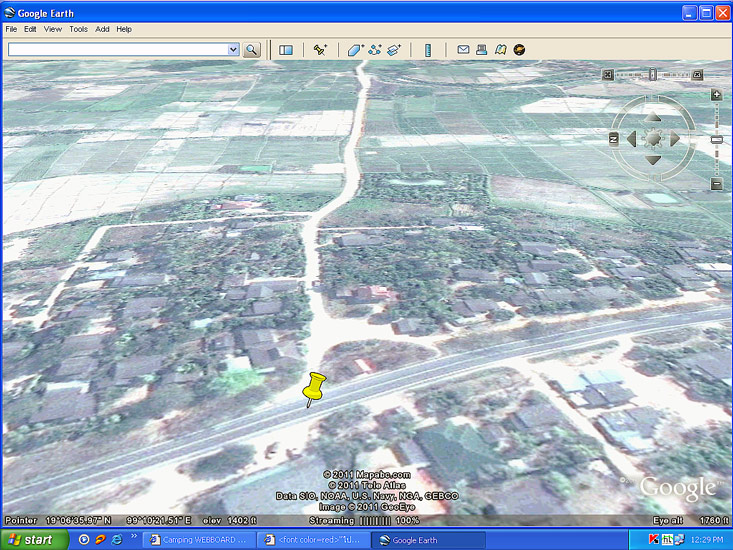Open the Tools menu
The image size is (733, 550).
pos(78,29)
